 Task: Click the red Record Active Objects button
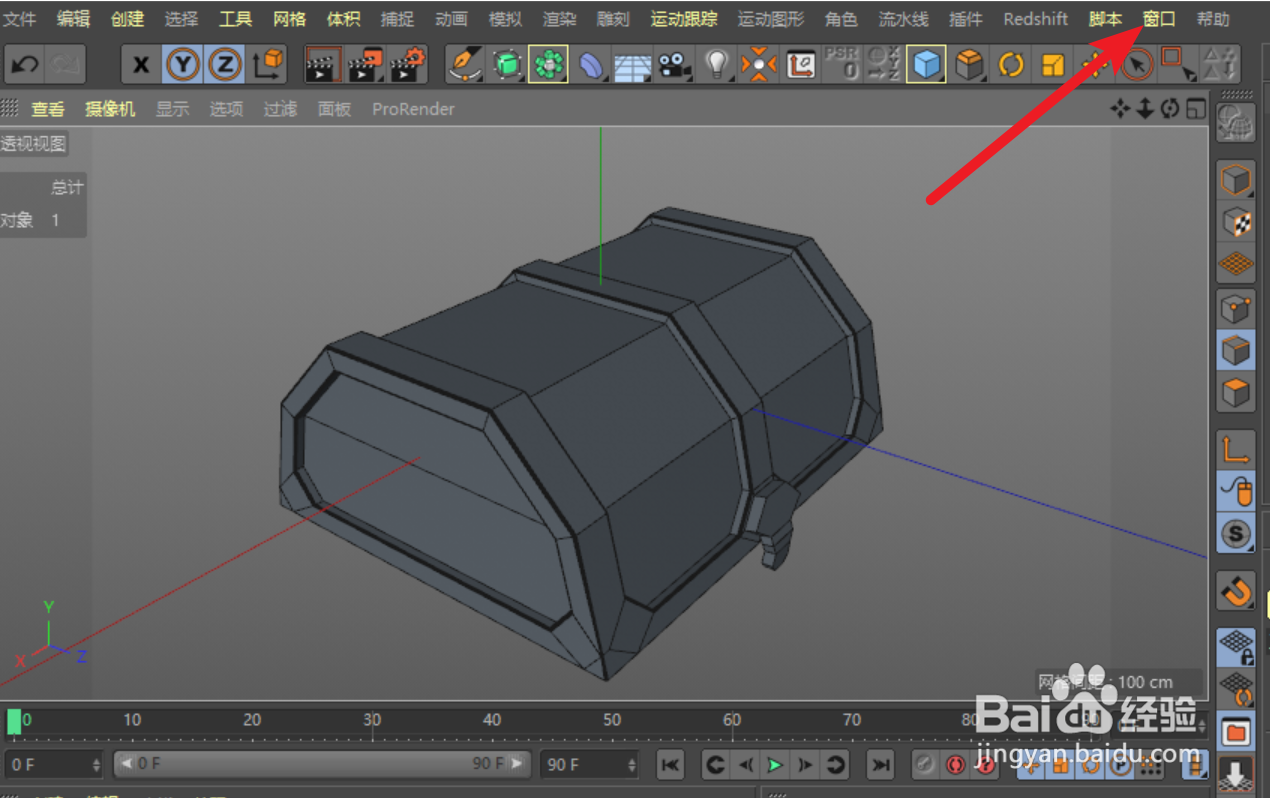pyautogui.click(x=956, y=765)
